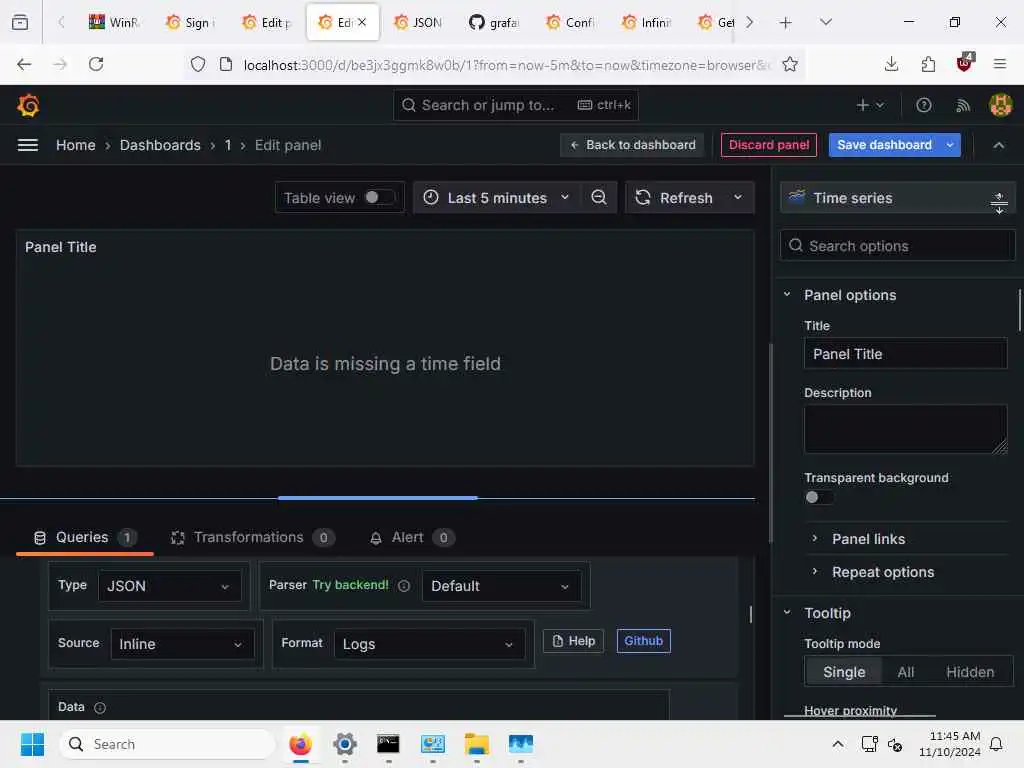Open the user profile avatar

[1000, 105]
